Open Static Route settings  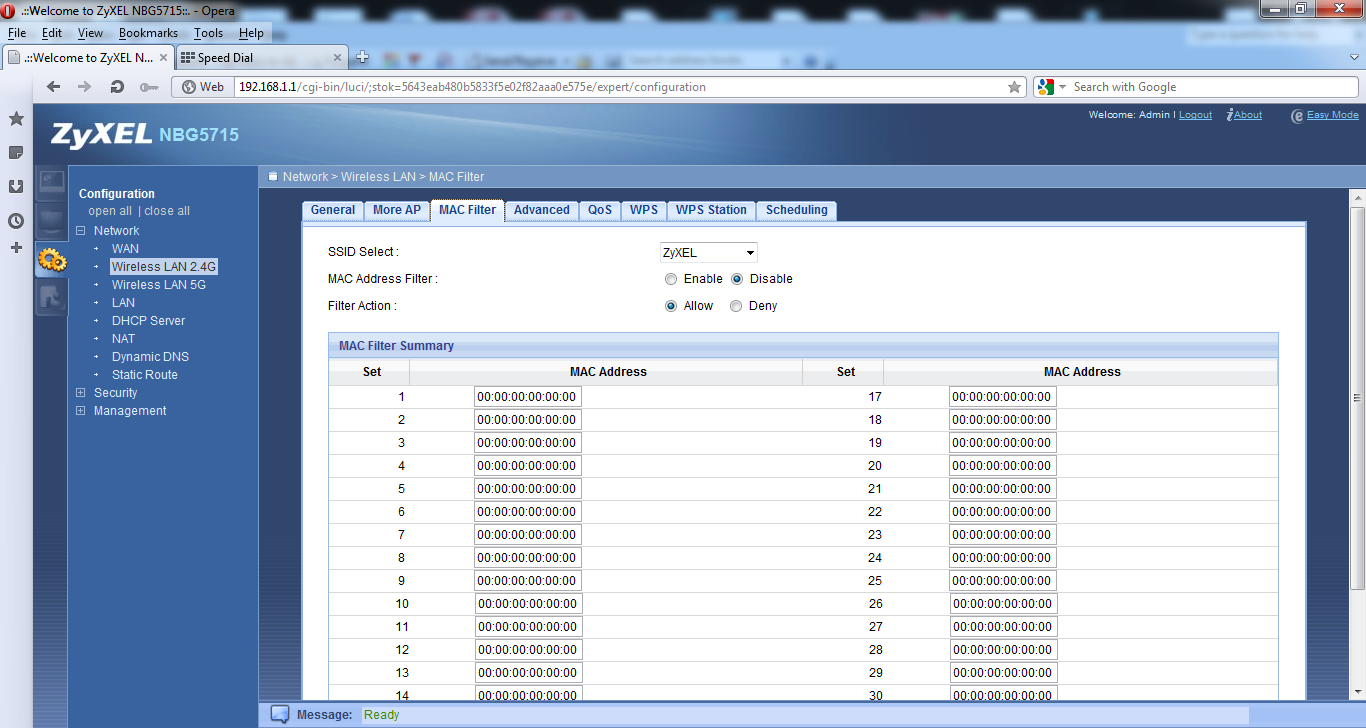[145, 375]
